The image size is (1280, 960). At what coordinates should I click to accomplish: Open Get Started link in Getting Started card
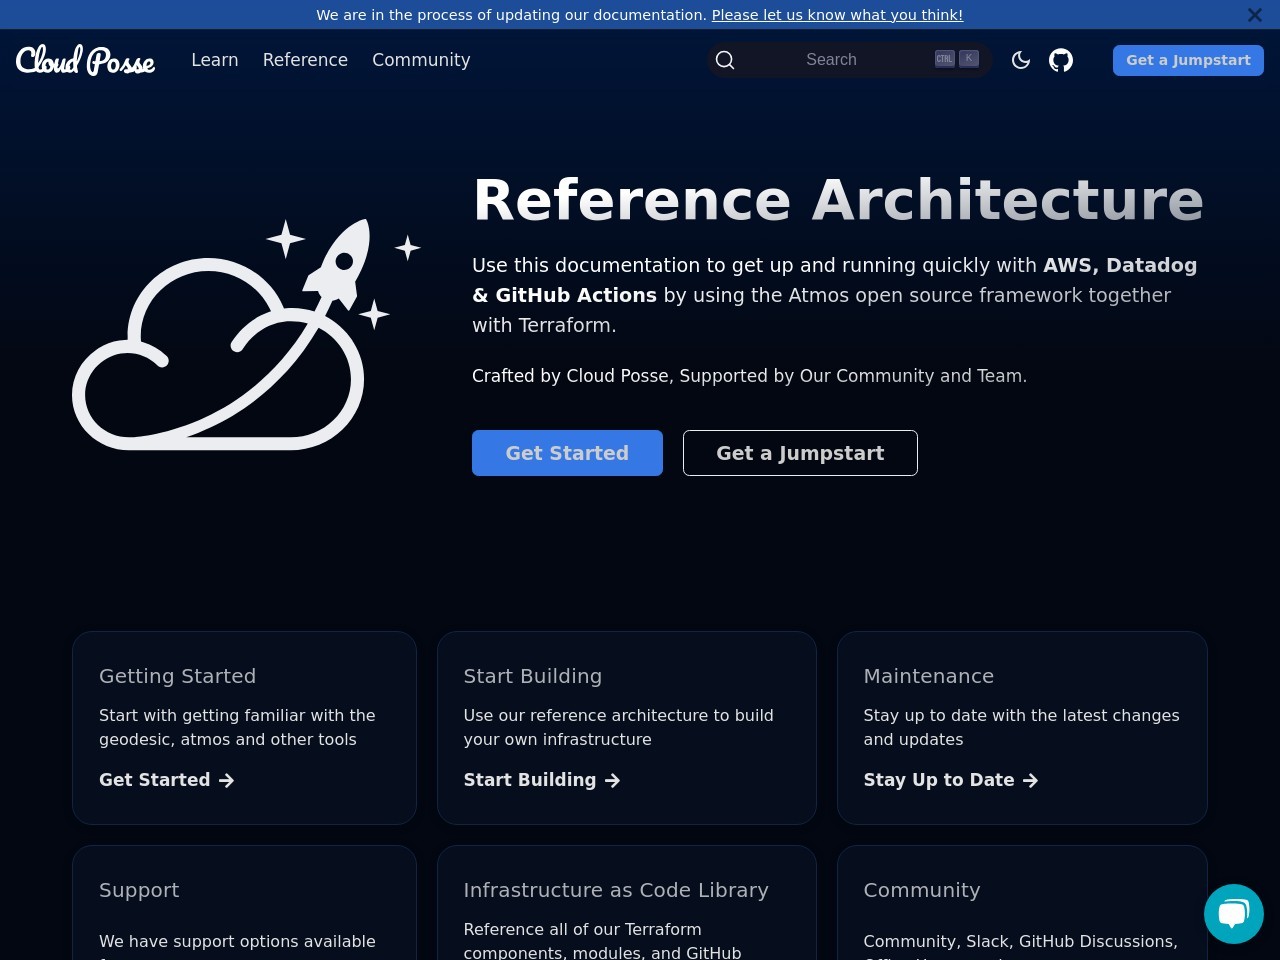click(166, 780)
